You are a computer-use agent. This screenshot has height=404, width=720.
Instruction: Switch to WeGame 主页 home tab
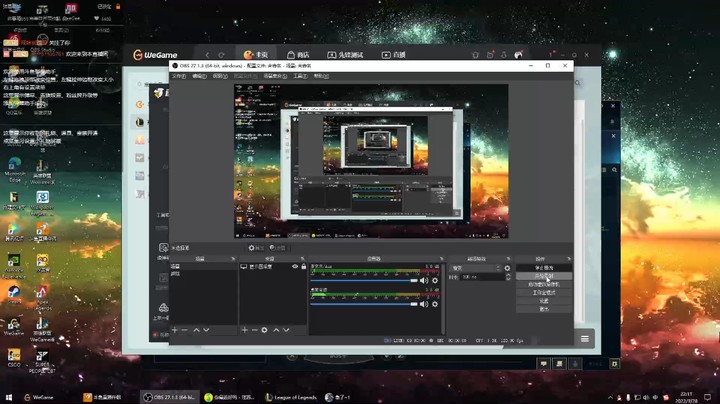click(x=256, y=55)
